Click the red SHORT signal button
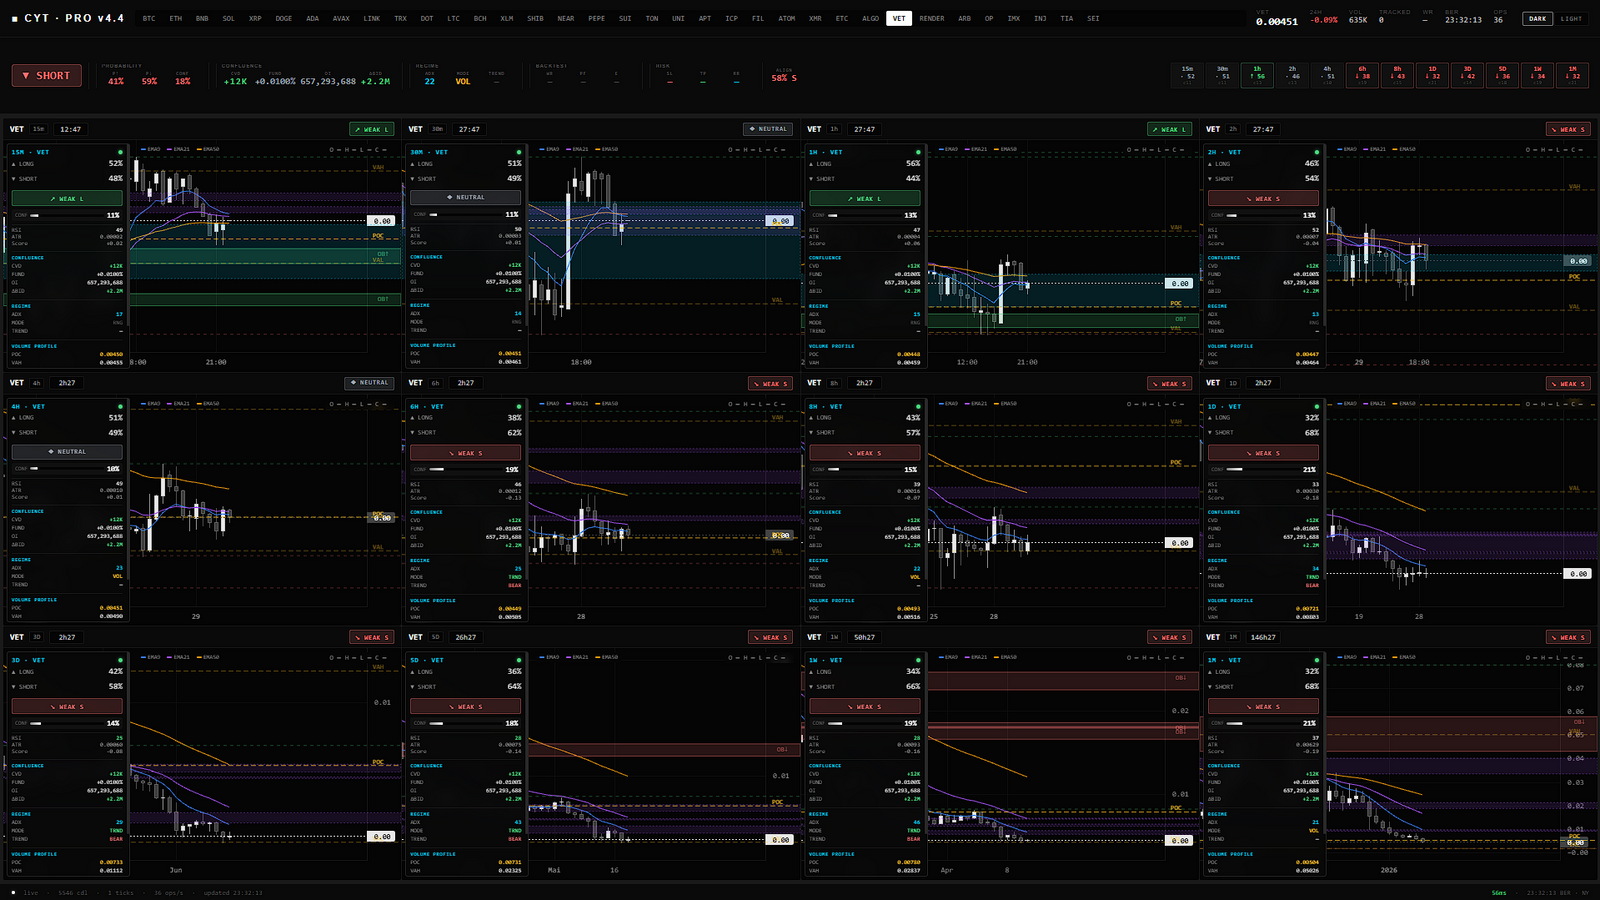The width and height of the screenshot is (1600, 900). click(47, 76)
